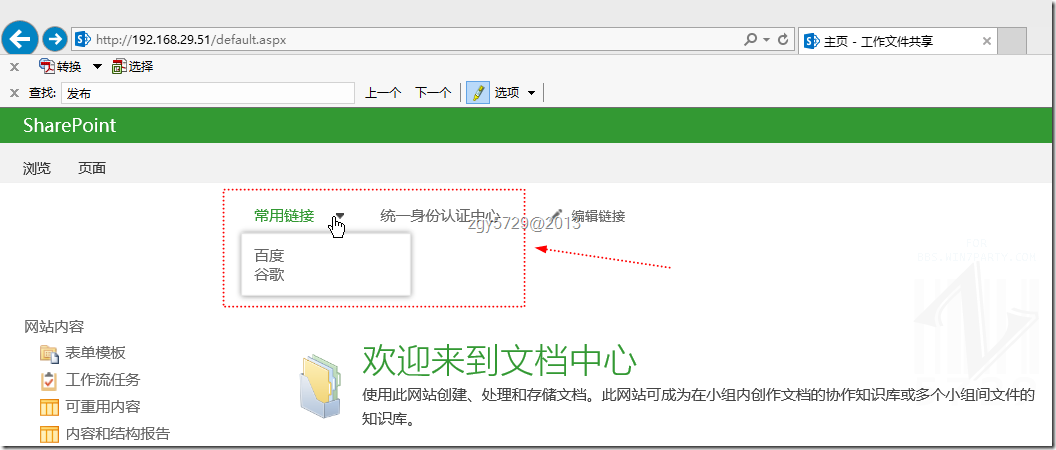Image resolution: width=1056 pixels, height=450 pixels.
Task: Select 百度 from the dropdown menu
Action: pyautogui.click(x=269, y=255)
